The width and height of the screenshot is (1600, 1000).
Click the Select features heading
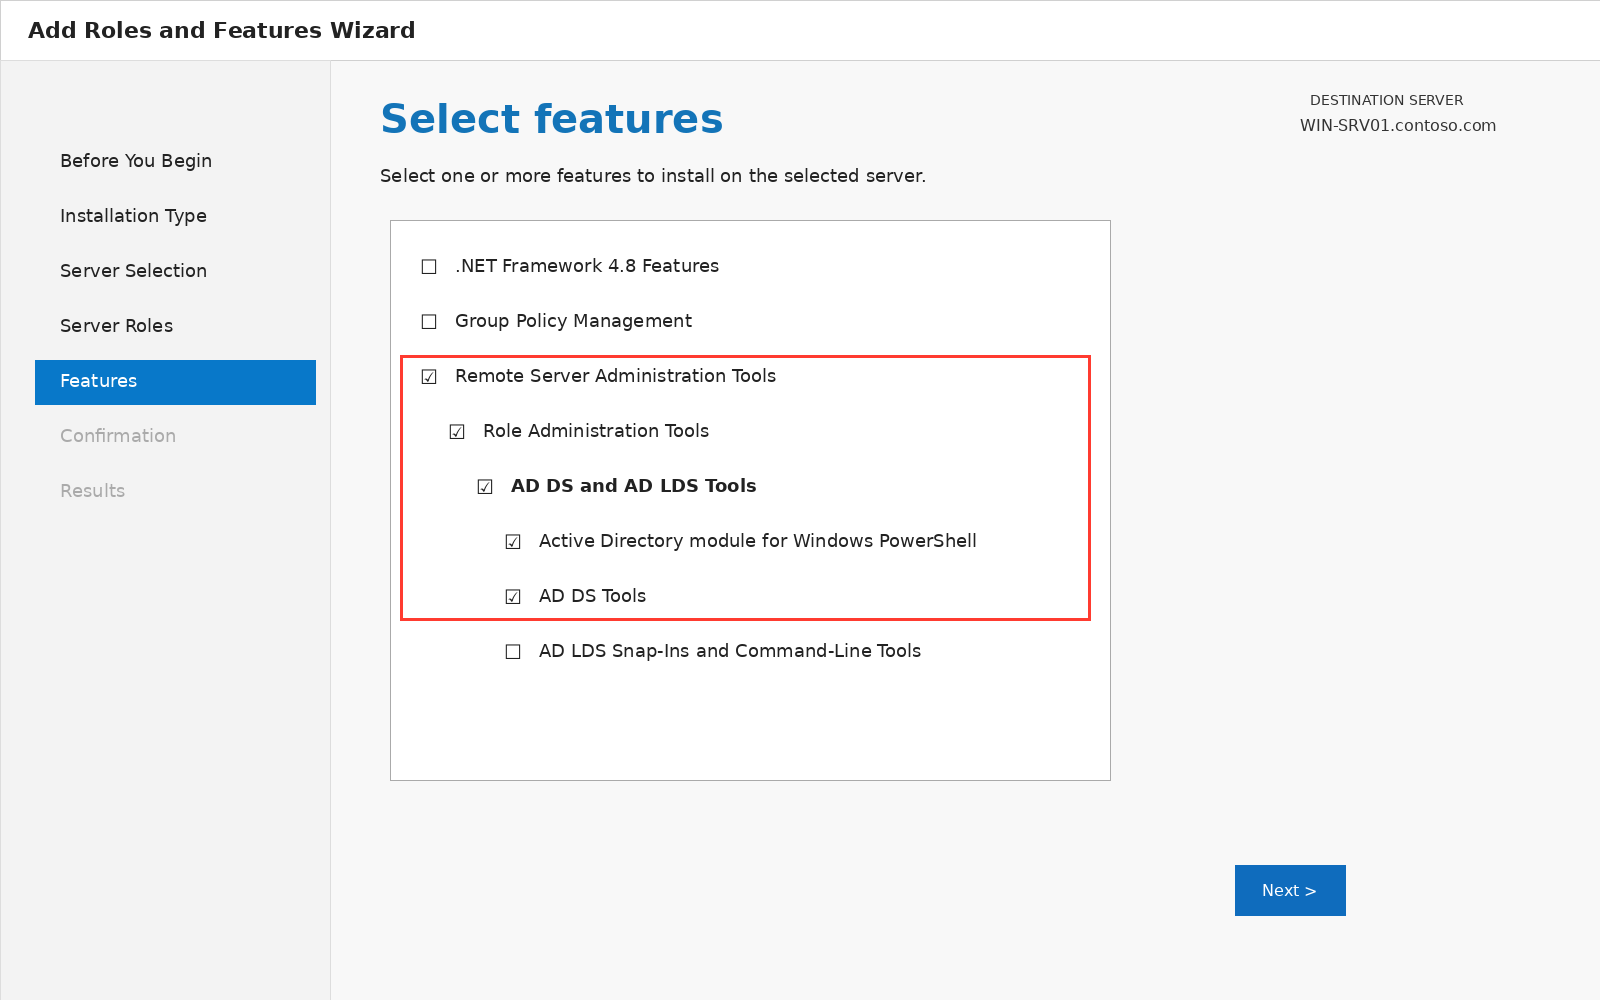click(552, 119)
